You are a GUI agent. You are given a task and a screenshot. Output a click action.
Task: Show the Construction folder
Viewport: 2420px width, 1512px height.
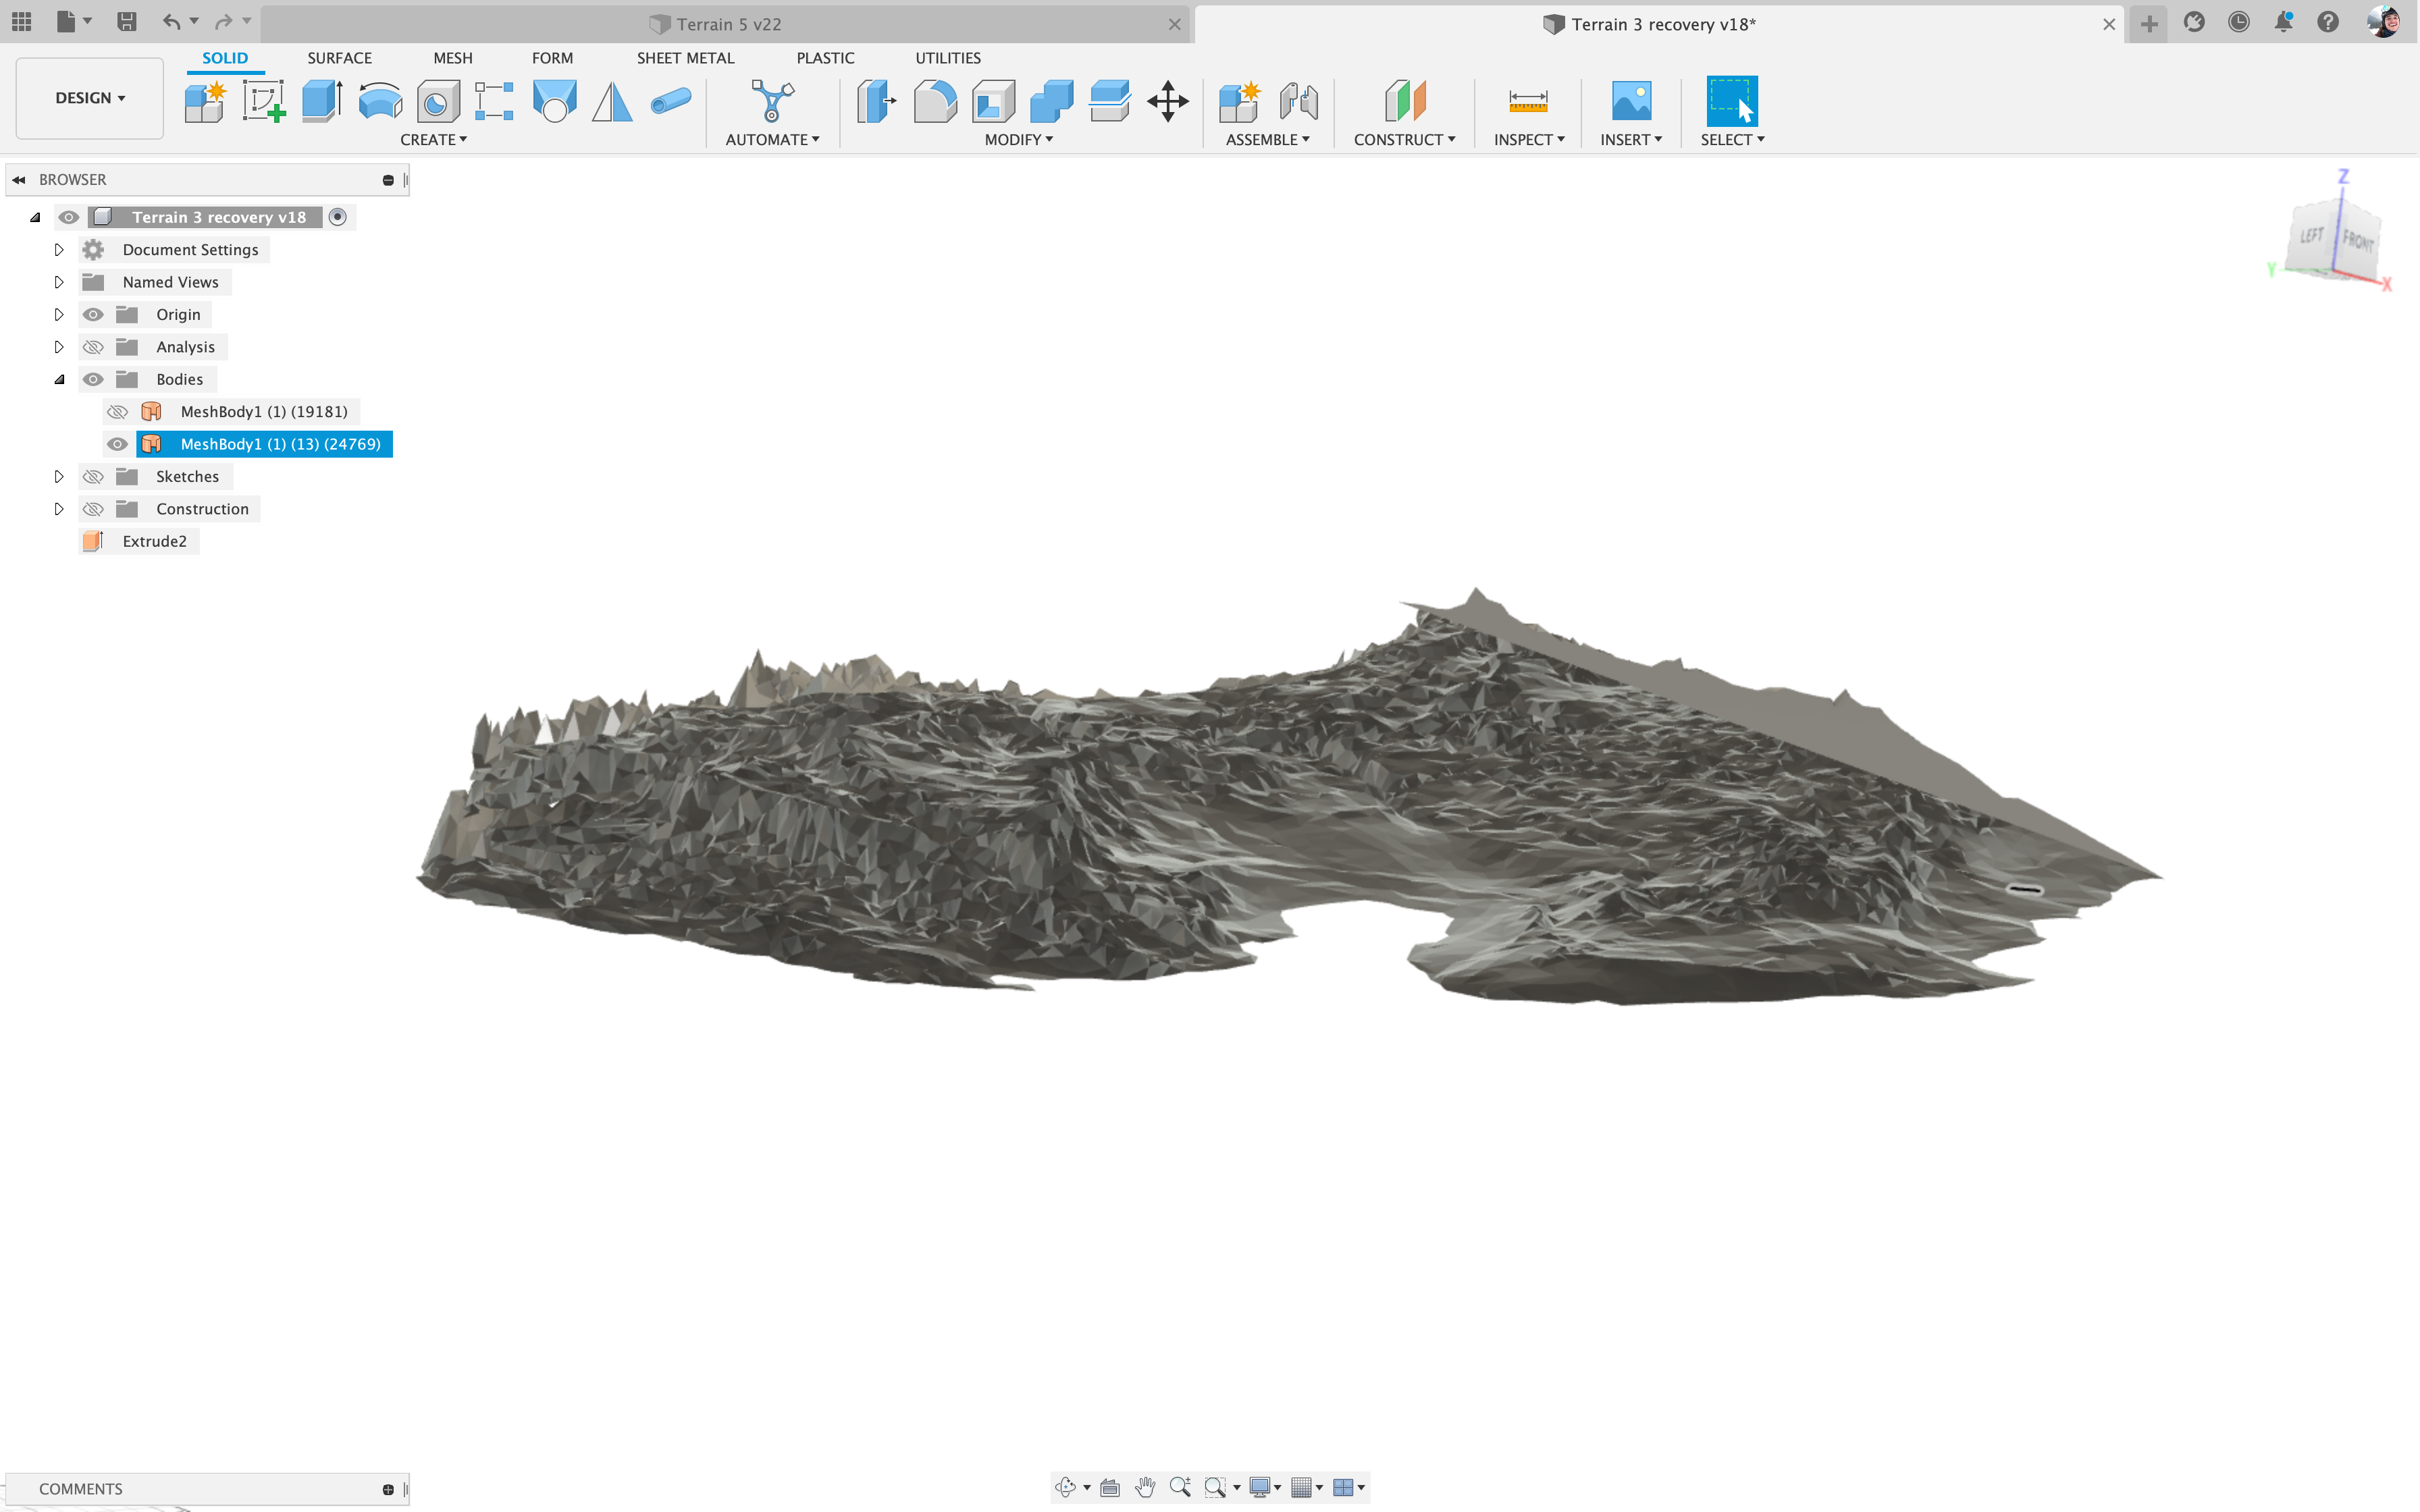[93, 509]
